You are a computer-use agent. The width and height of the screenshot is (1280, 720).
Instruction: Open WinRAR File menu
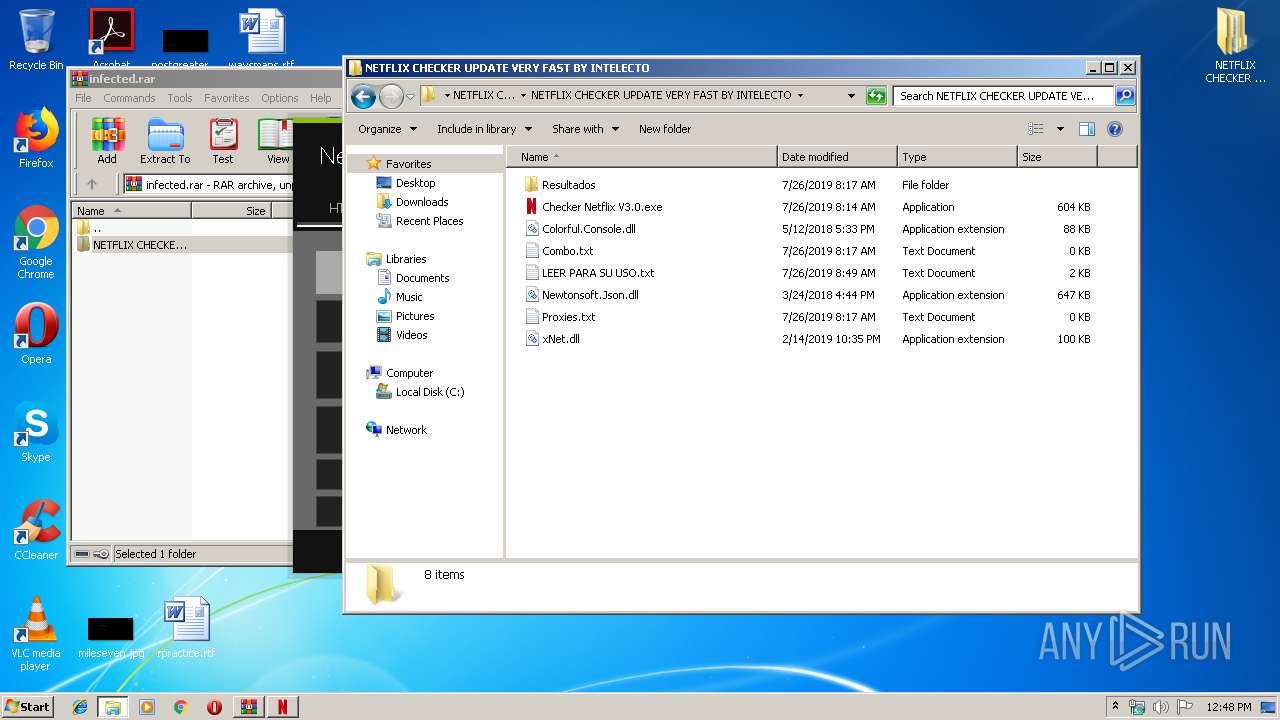pyautogui.click(x=83, y=98)
